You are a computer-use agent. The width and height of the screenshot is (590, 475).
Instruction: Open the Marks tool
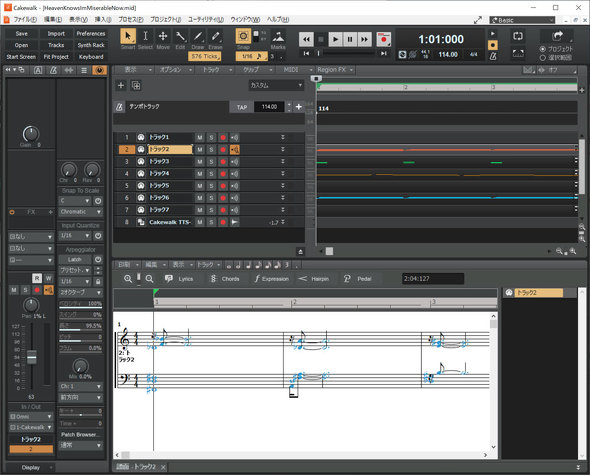pos(278,36)
